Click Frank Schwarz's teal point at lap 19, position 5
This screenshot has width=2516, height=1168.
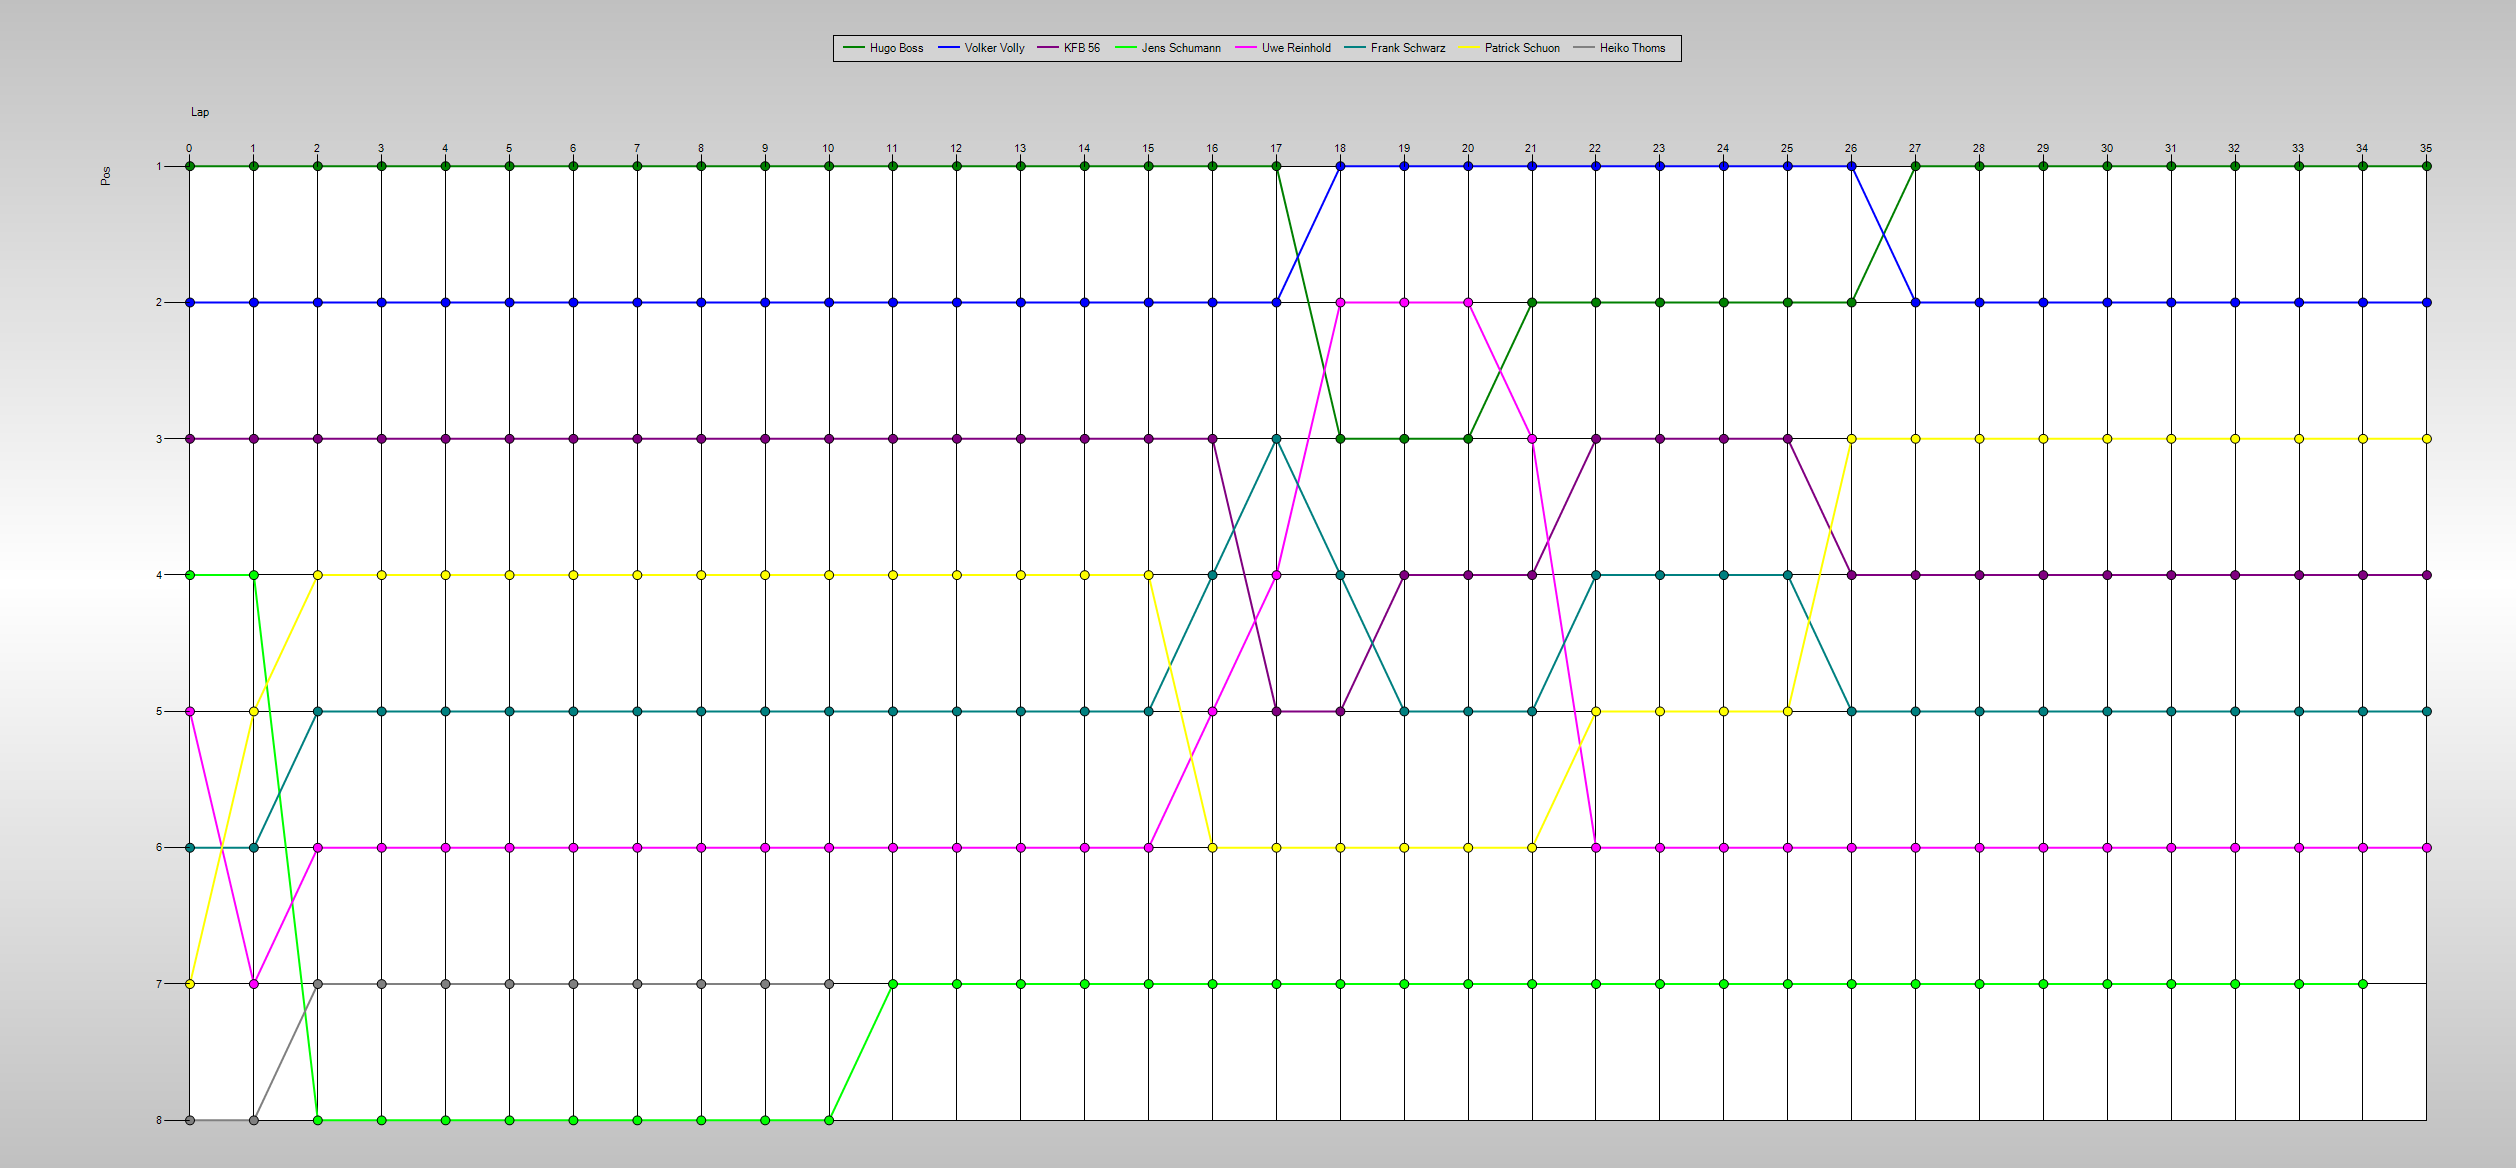1404,711
